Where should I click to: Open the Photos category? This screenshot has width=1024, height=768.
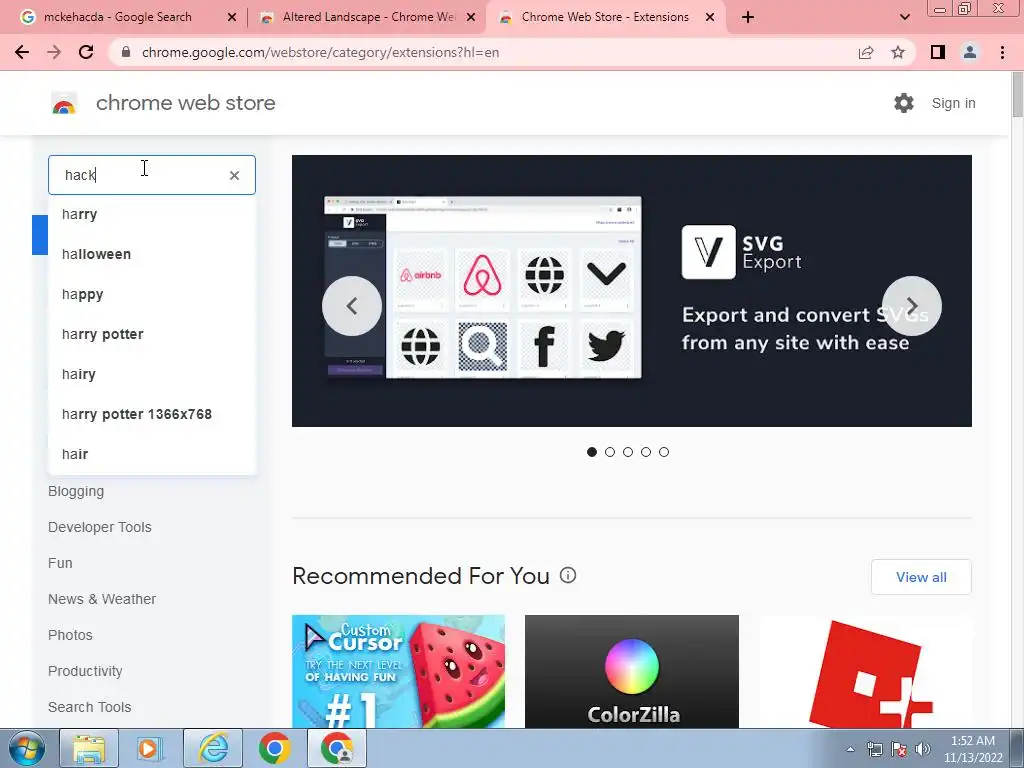point(70,635)
